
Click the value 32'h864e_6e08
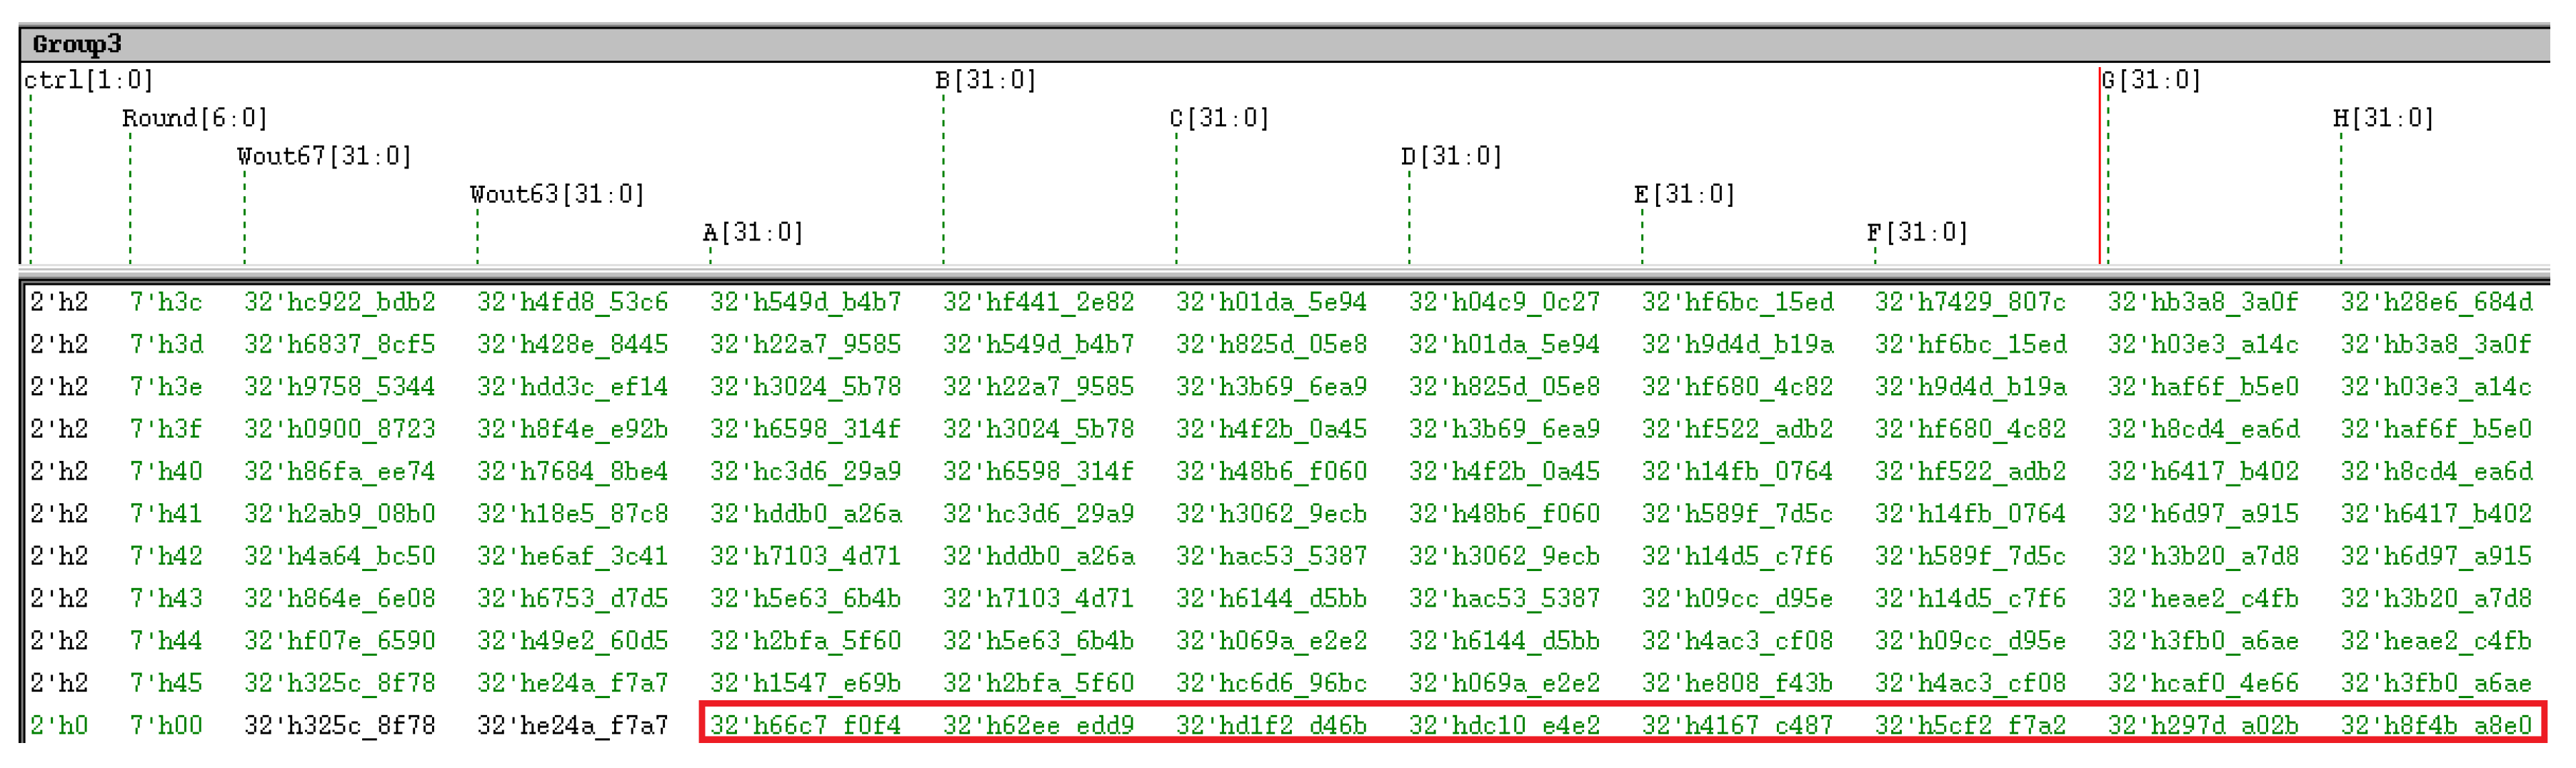pos(340,598)
